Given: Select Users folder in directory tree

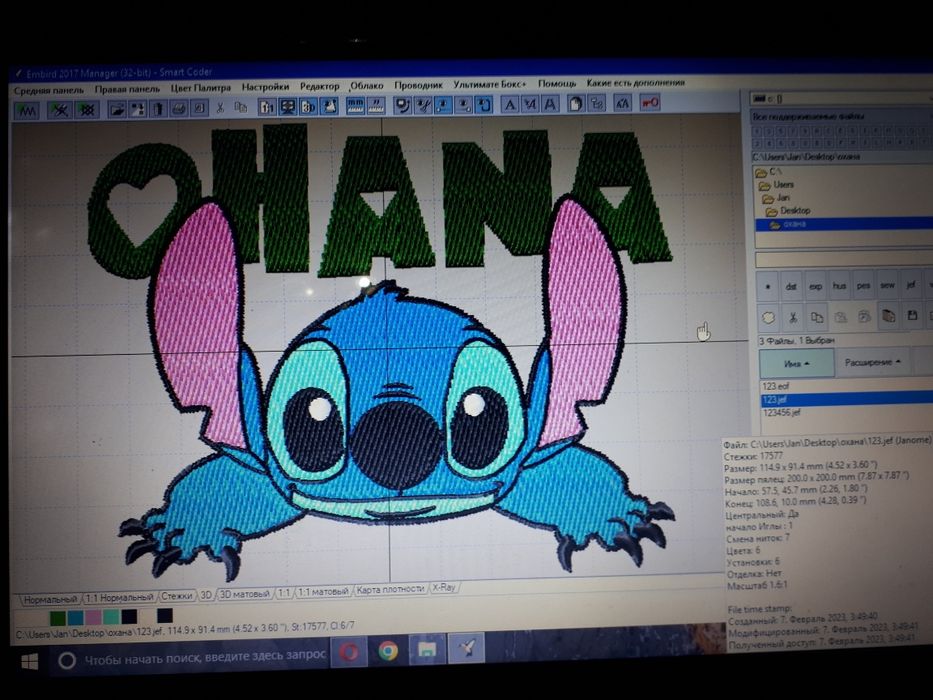Looking at the screenshot, I should pos(777,185).
